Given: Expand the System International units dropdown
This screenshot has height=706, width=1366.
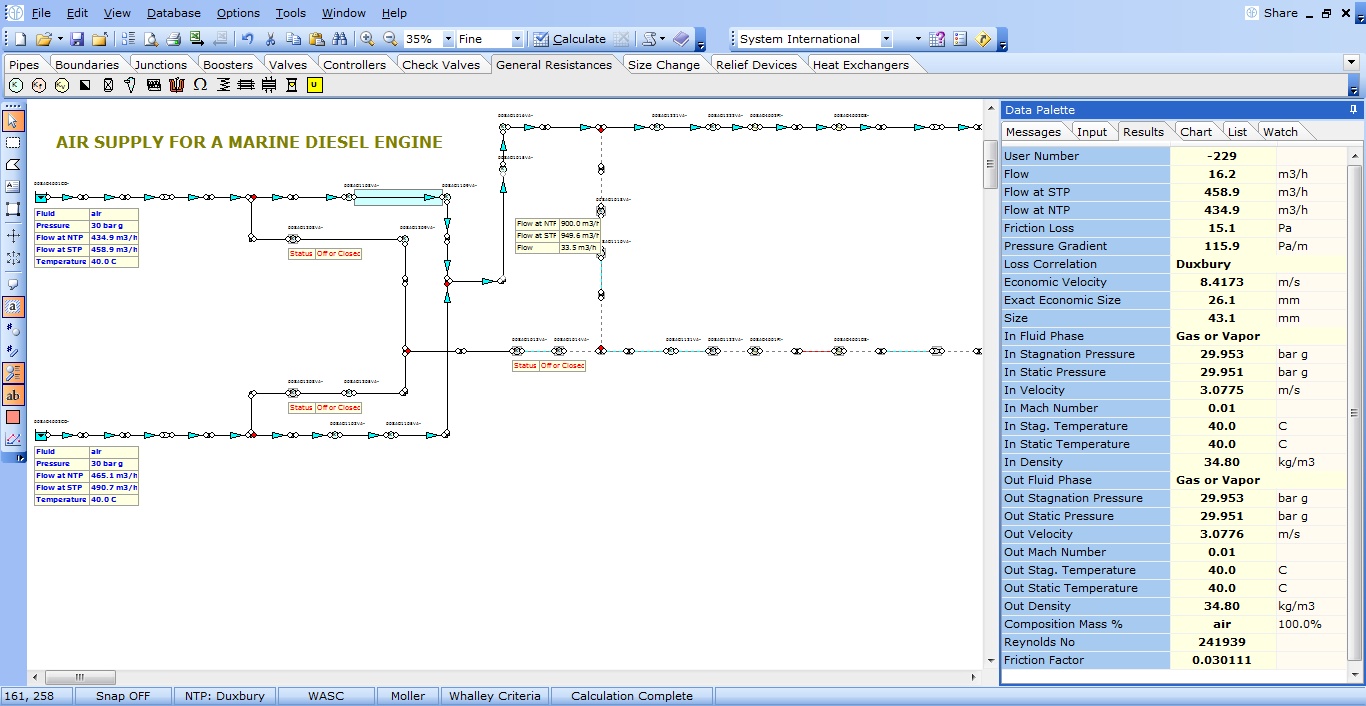Looking at the screenshot, I should 886,39.
